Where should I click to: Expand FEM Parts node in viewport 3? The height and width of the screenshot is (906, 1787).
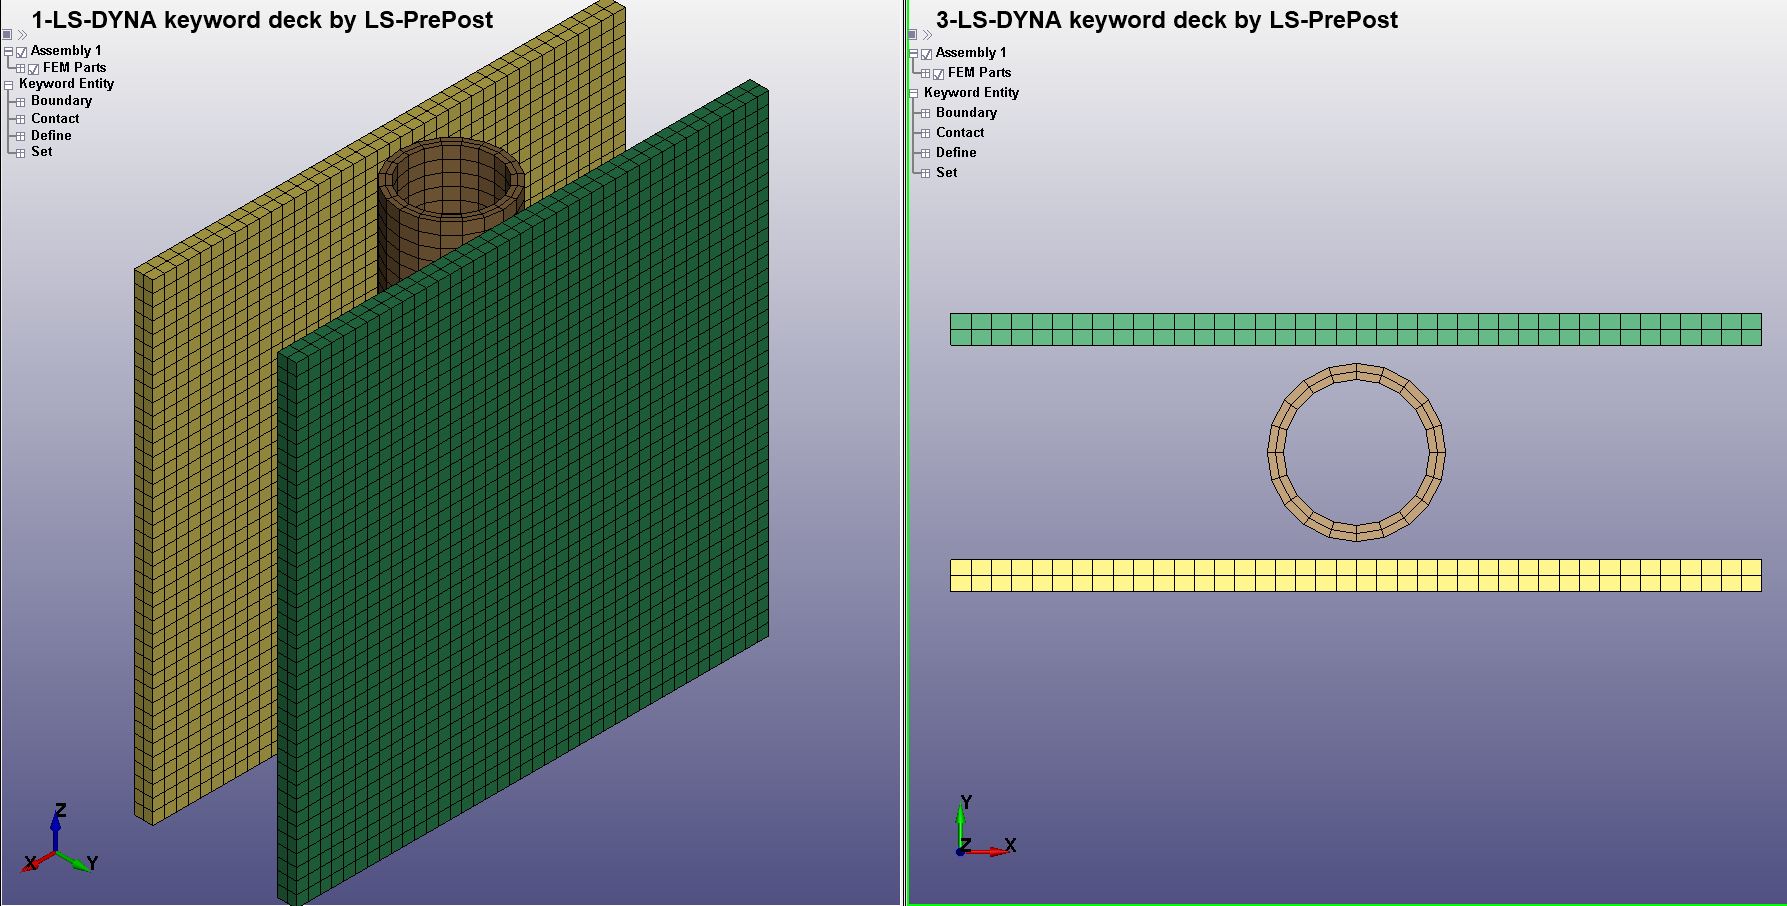(925, 74)
